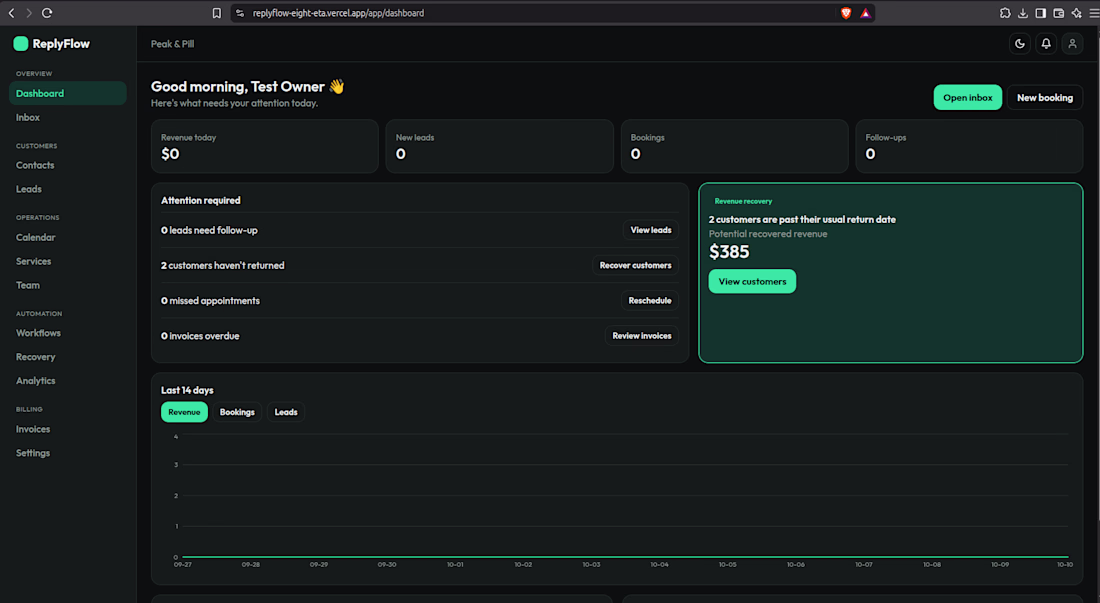Open Recovery in sidebar
Screen dimensions: 1100x603
tap(36, 356)
